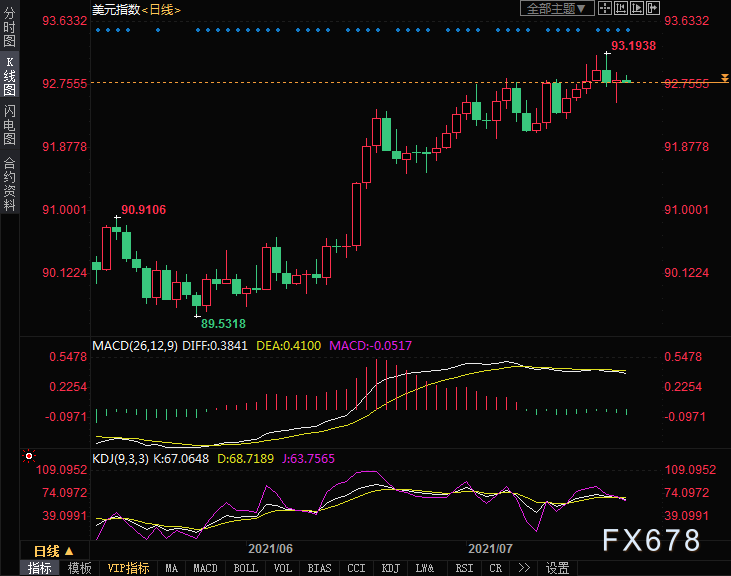This screenshot has height=576, width=731.
Task: Switch to the 分时图 intraday view
Action: click(9, 27)
